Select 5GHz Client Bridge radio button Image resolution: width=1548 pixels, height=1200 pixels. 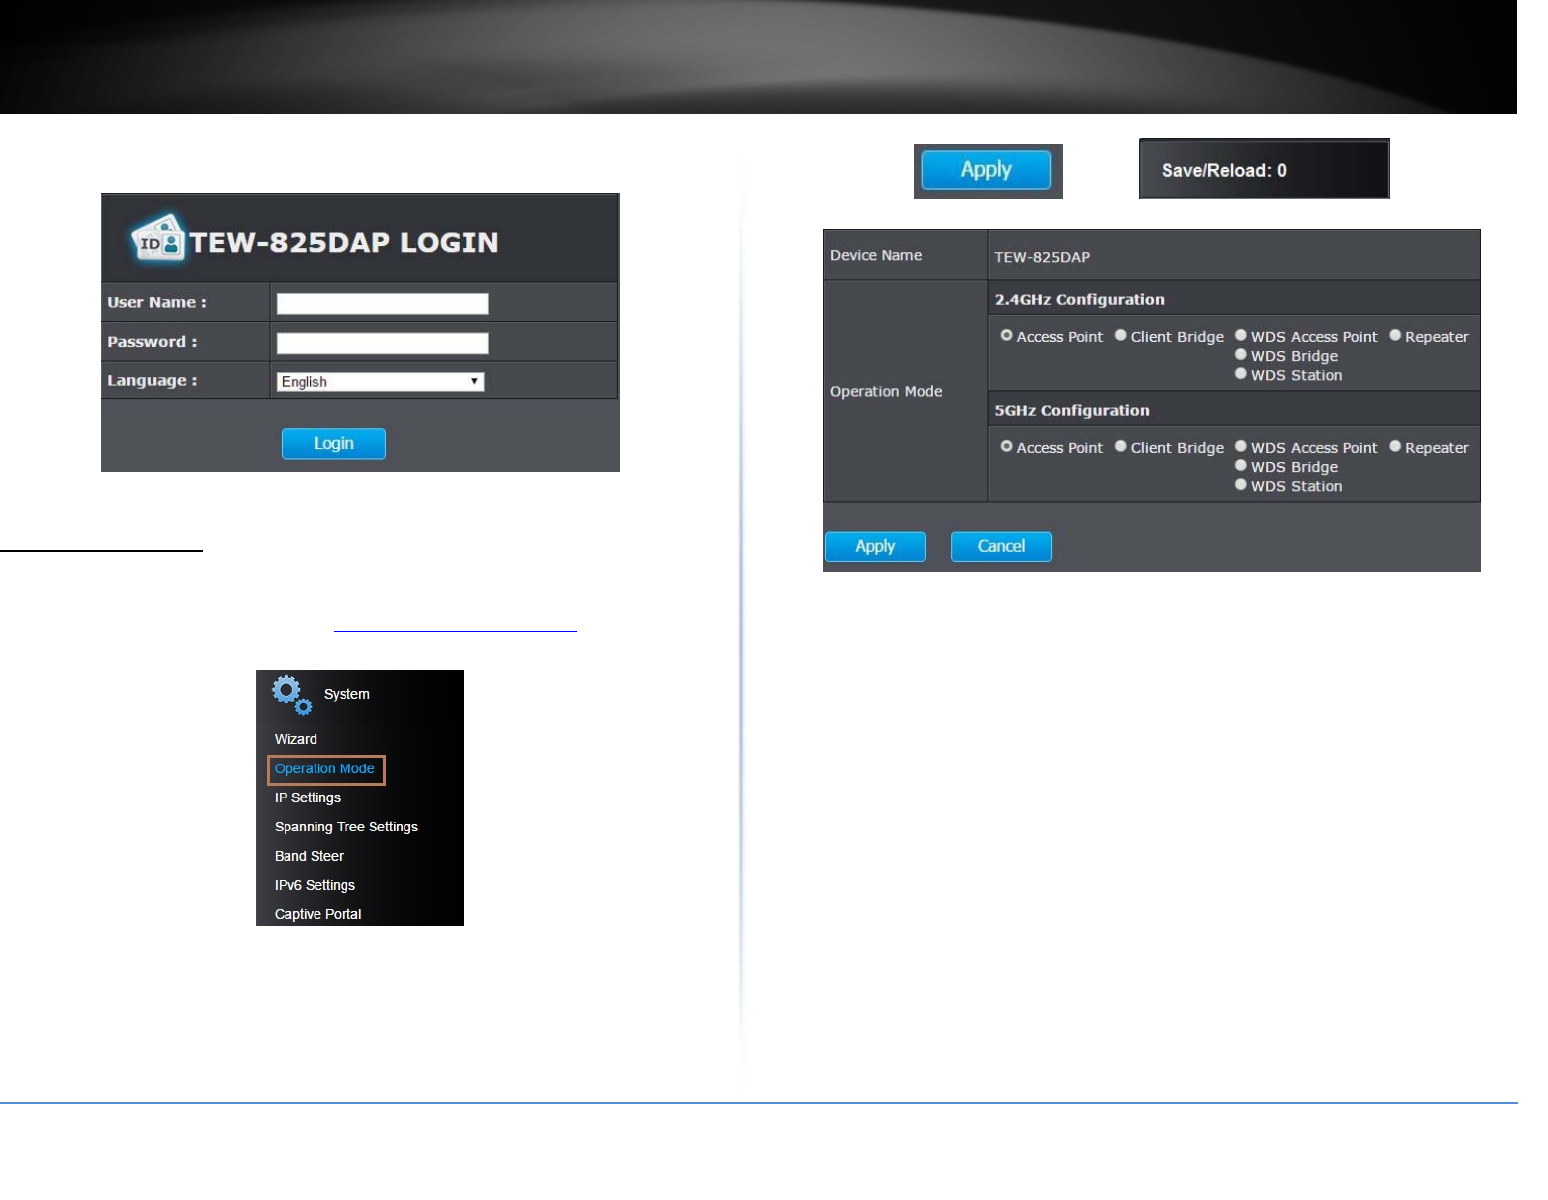[1121, 447]
